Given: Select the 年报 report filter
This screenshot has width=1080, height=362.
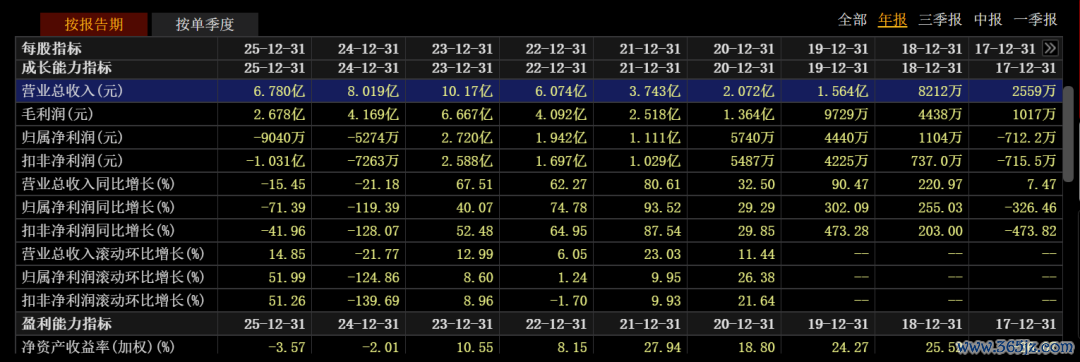Looking at the screenshot, I should (892, 20).
